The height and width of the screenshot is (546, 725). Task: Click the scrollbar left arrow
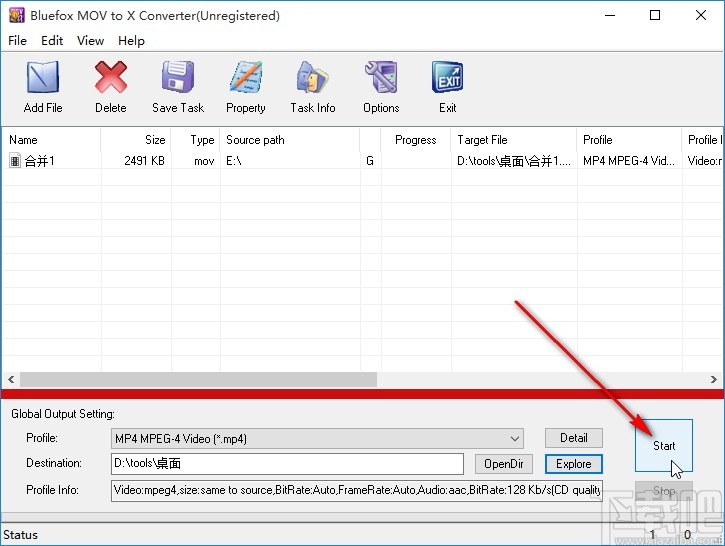point(11,380)
